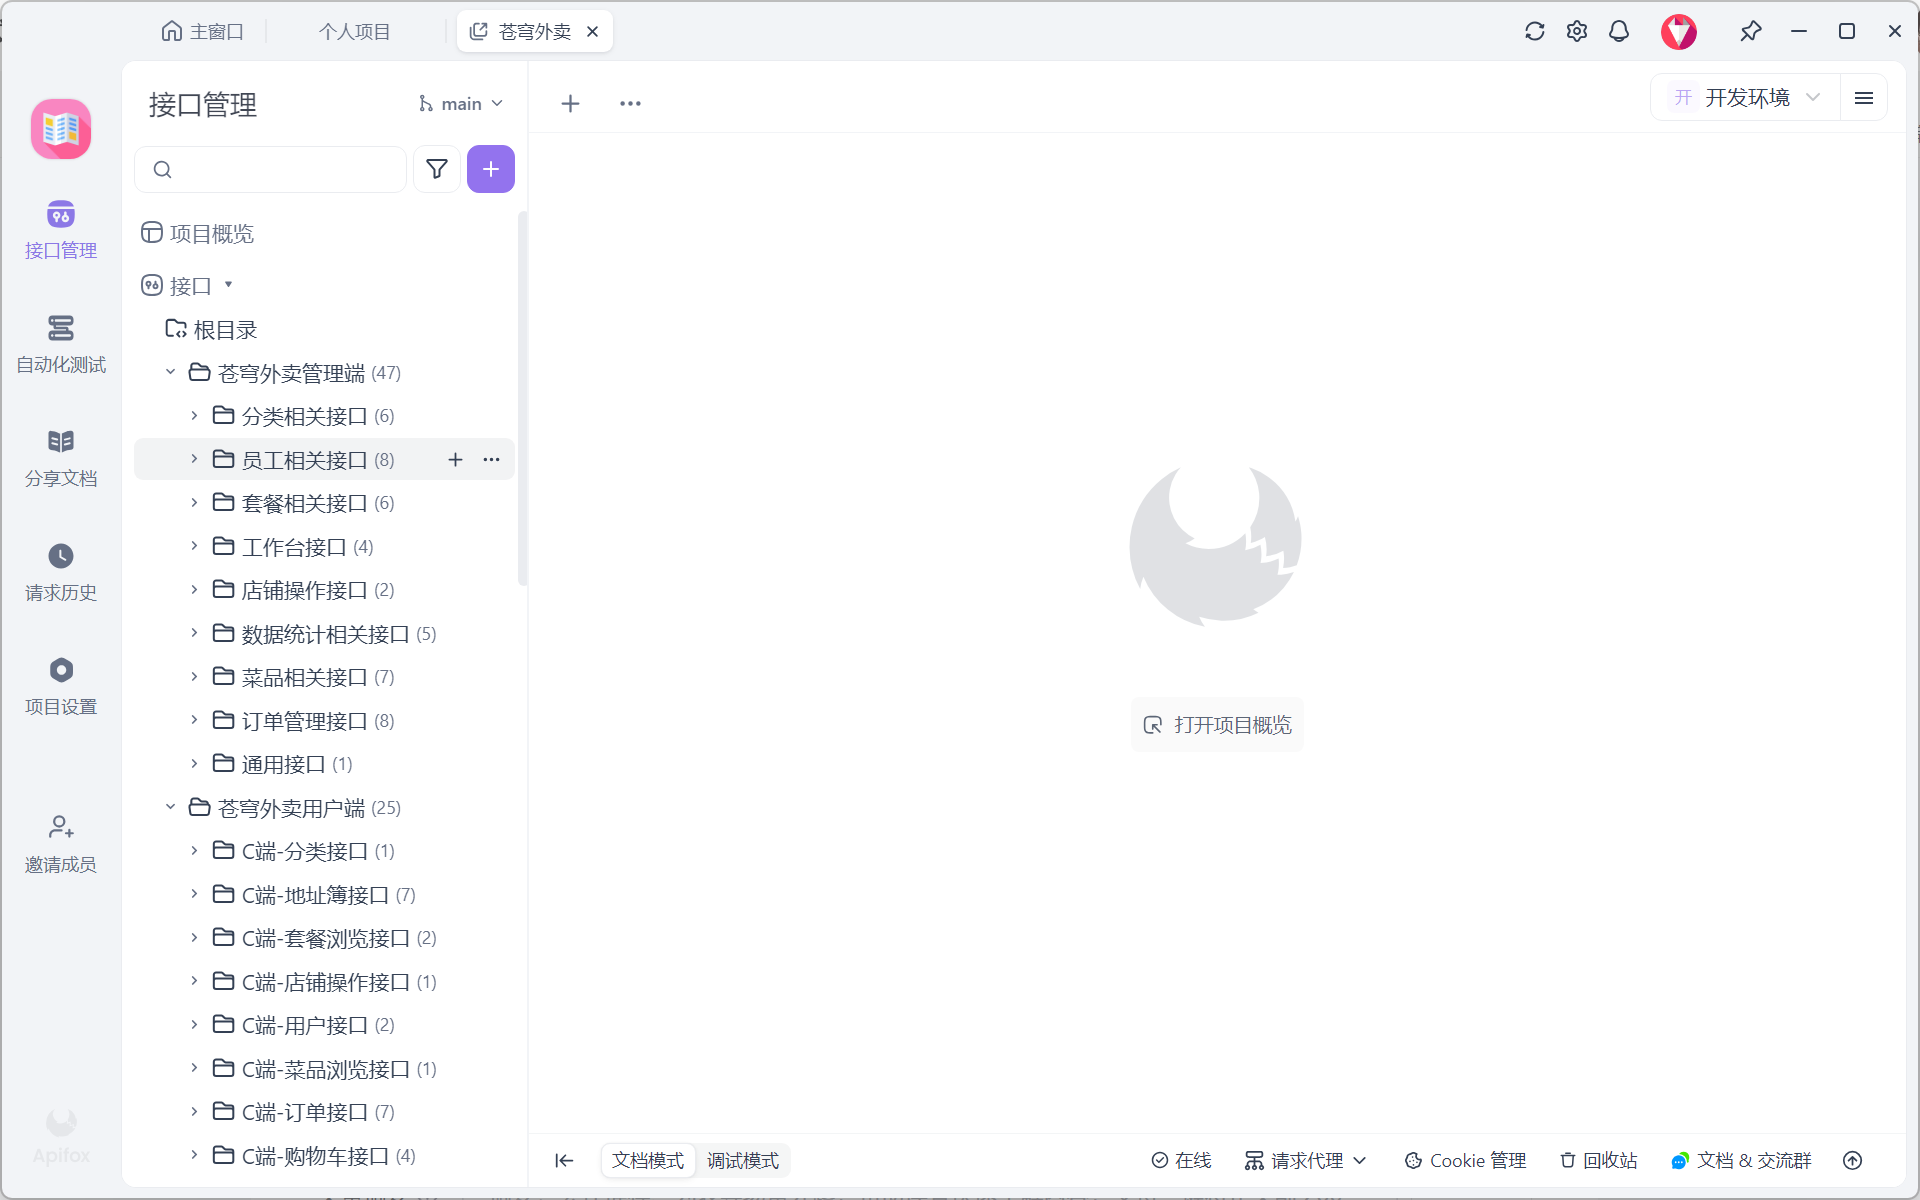The width and height of the screenshot is (1920, 1200).
Task: Click the purple add-new plus button
Action: [490, 169]
